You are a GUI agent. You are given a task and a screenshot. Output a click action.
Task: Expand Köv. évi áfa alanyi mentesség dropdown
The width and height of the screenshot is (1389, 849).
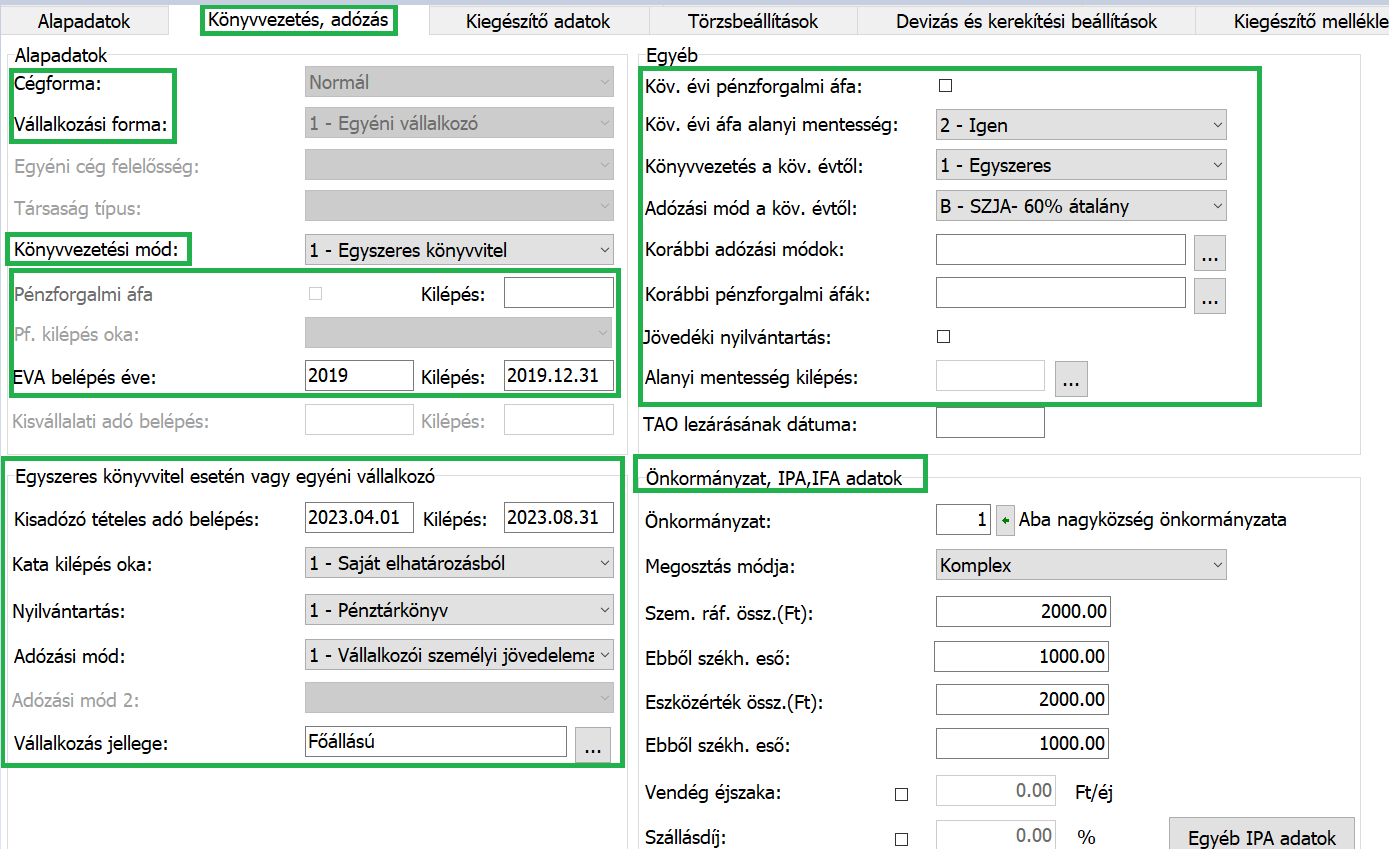[1081, 125]
